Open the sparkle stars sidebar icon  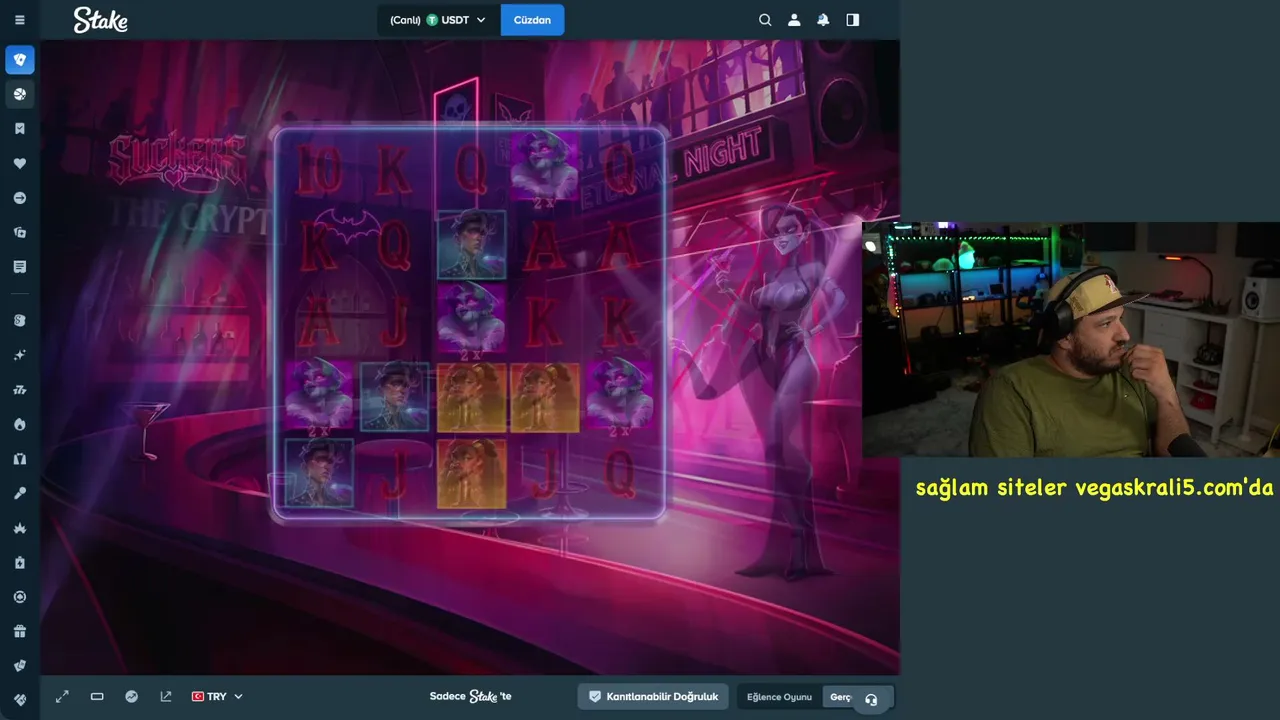coord(20,355)
